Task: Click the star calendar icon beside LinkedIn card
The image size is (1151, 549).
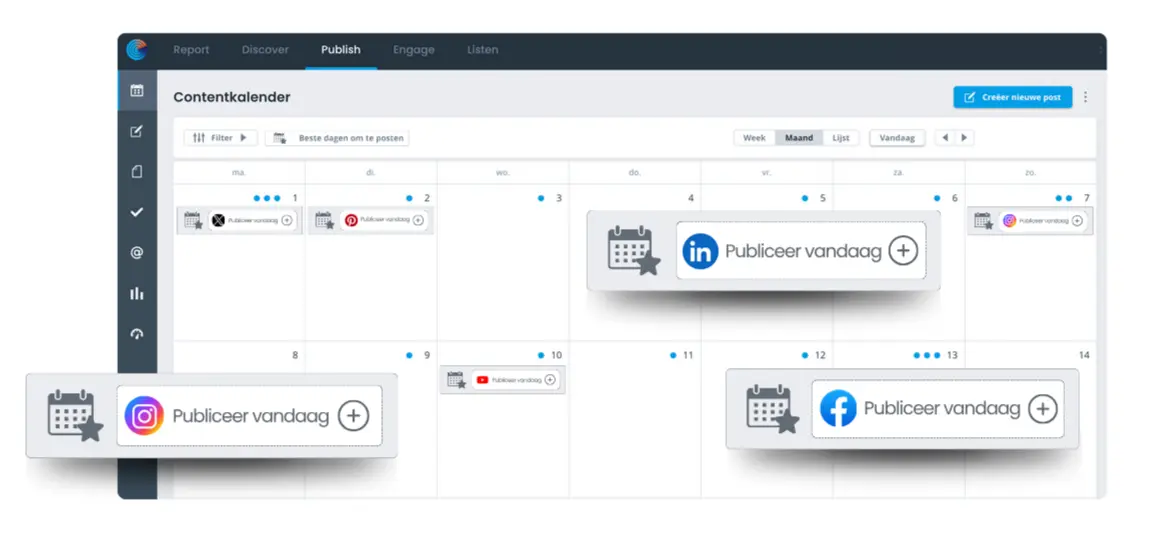Action: click(x=633, y=251)
